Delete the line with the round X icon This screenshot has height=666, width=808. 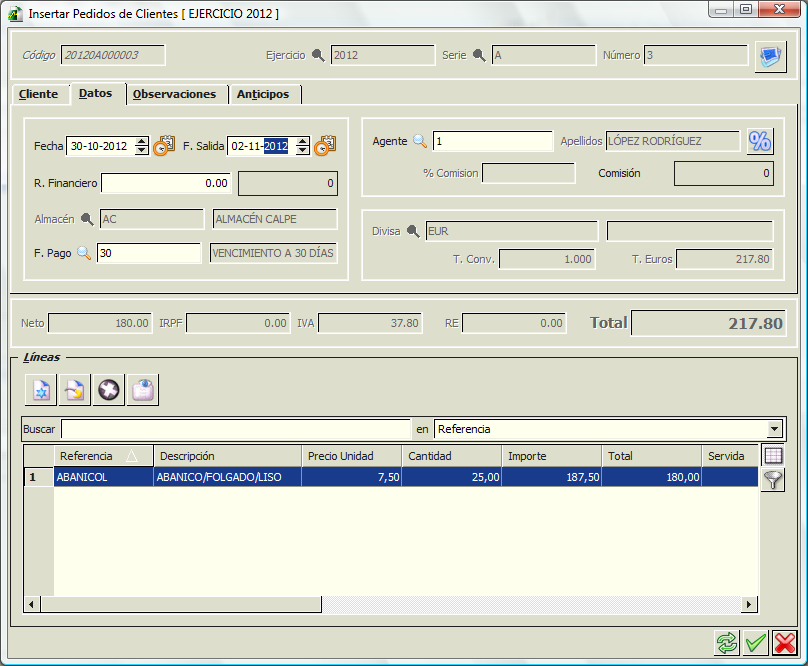[x=109, y=390]
